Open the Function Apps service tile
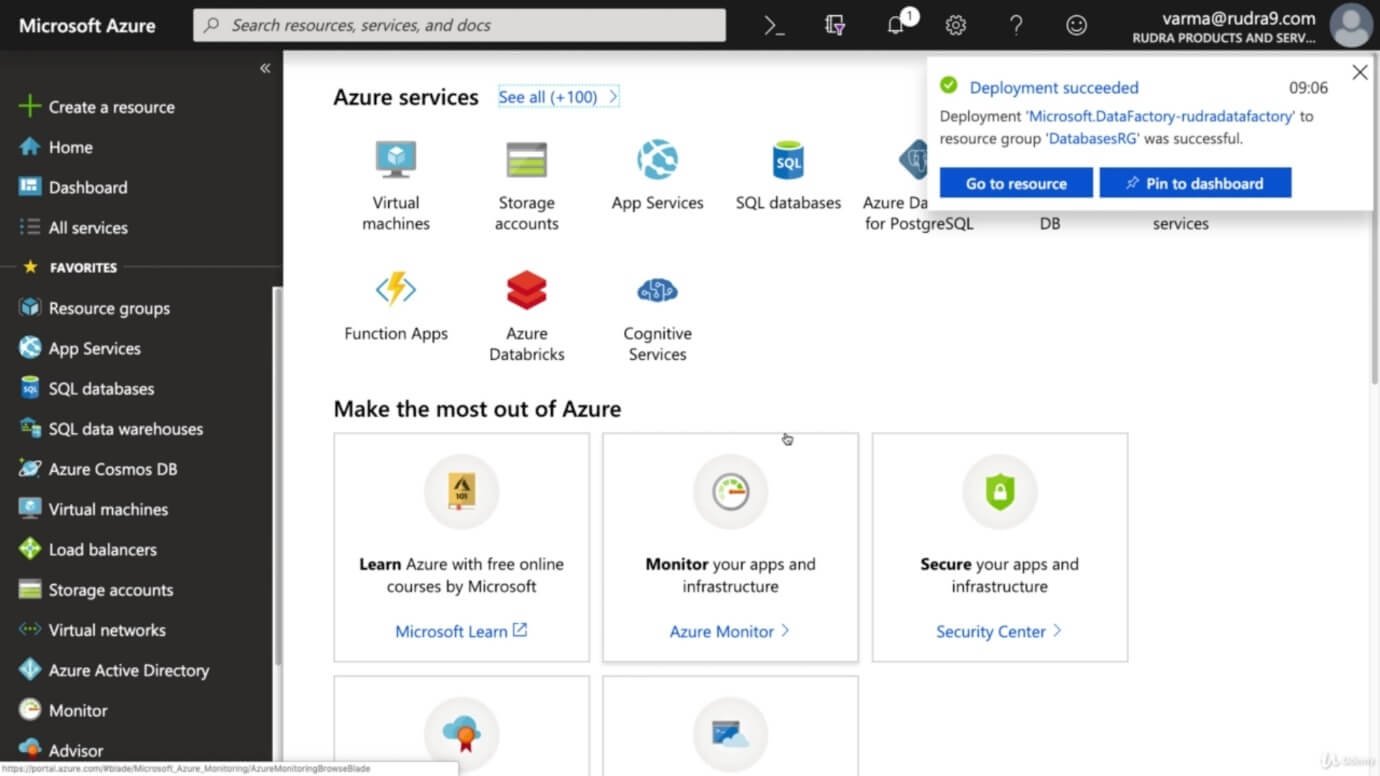Image resolution: width=1380 pixels, height=776 pixels. (x=396, y=306)
